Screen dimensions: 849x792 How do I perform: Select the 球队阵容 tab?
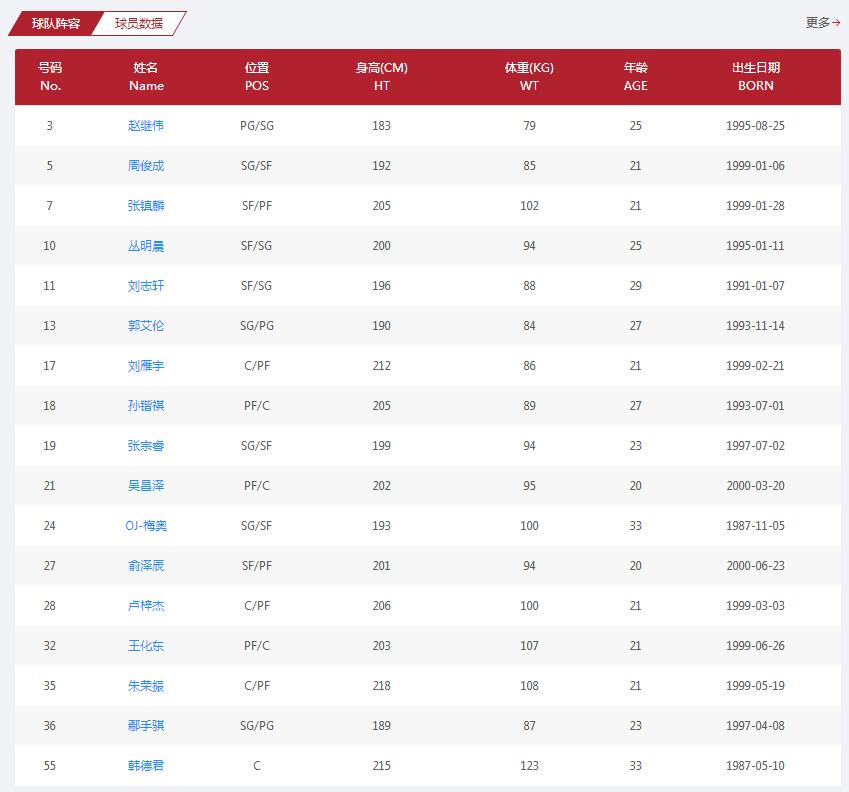coord(55,23)
